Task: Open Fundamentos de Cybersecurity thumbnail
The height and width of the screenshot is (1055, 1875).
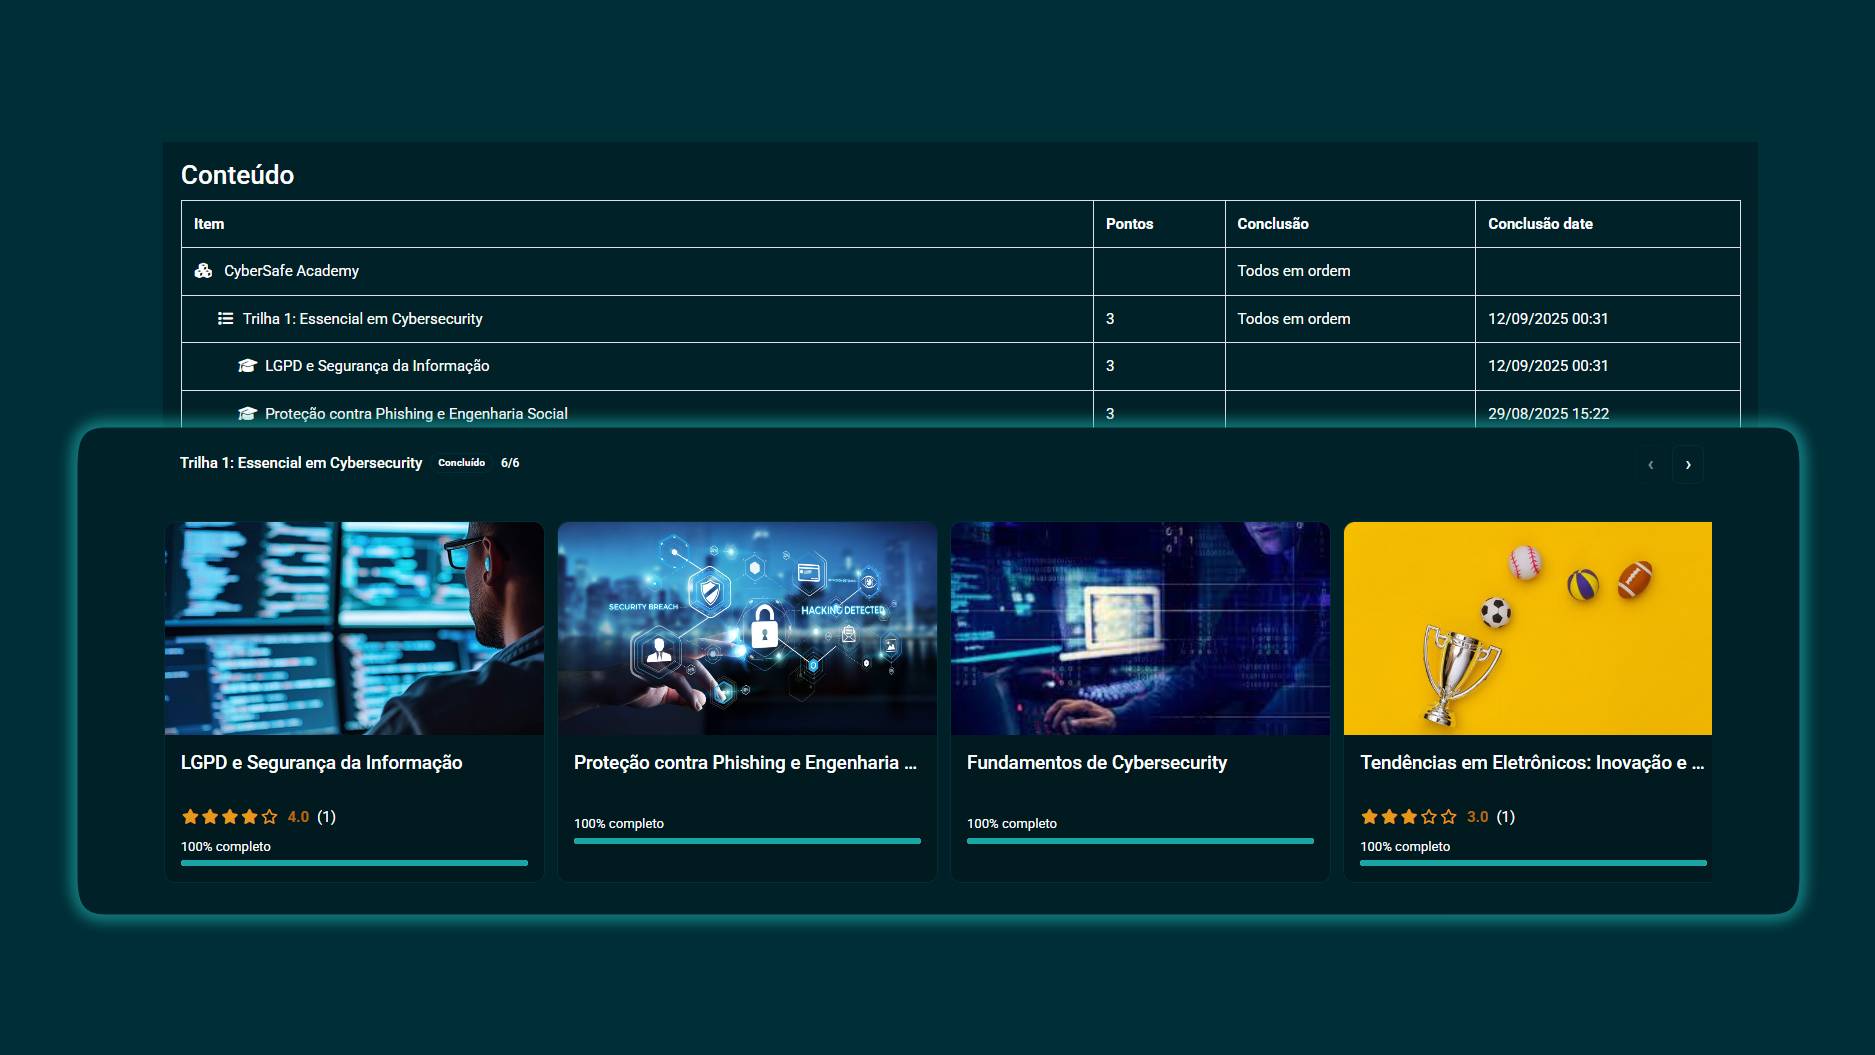Action: (x=1140, y=628)
